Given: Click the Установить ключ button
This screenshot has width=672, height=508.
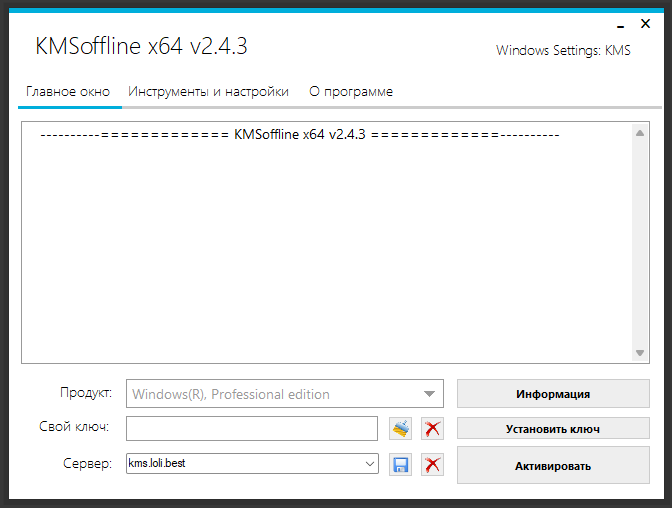Looking at the screenshot, I should click(x=553, y=429).
